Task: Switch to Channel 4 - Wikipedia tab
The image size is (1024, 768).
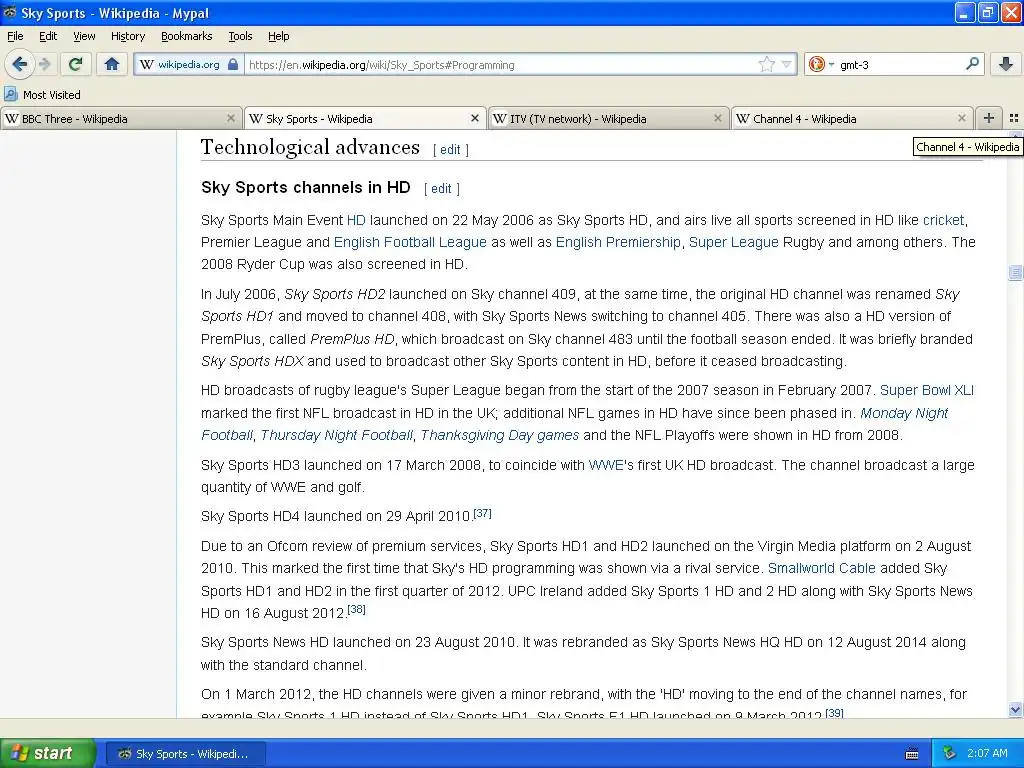Action: 852,119
